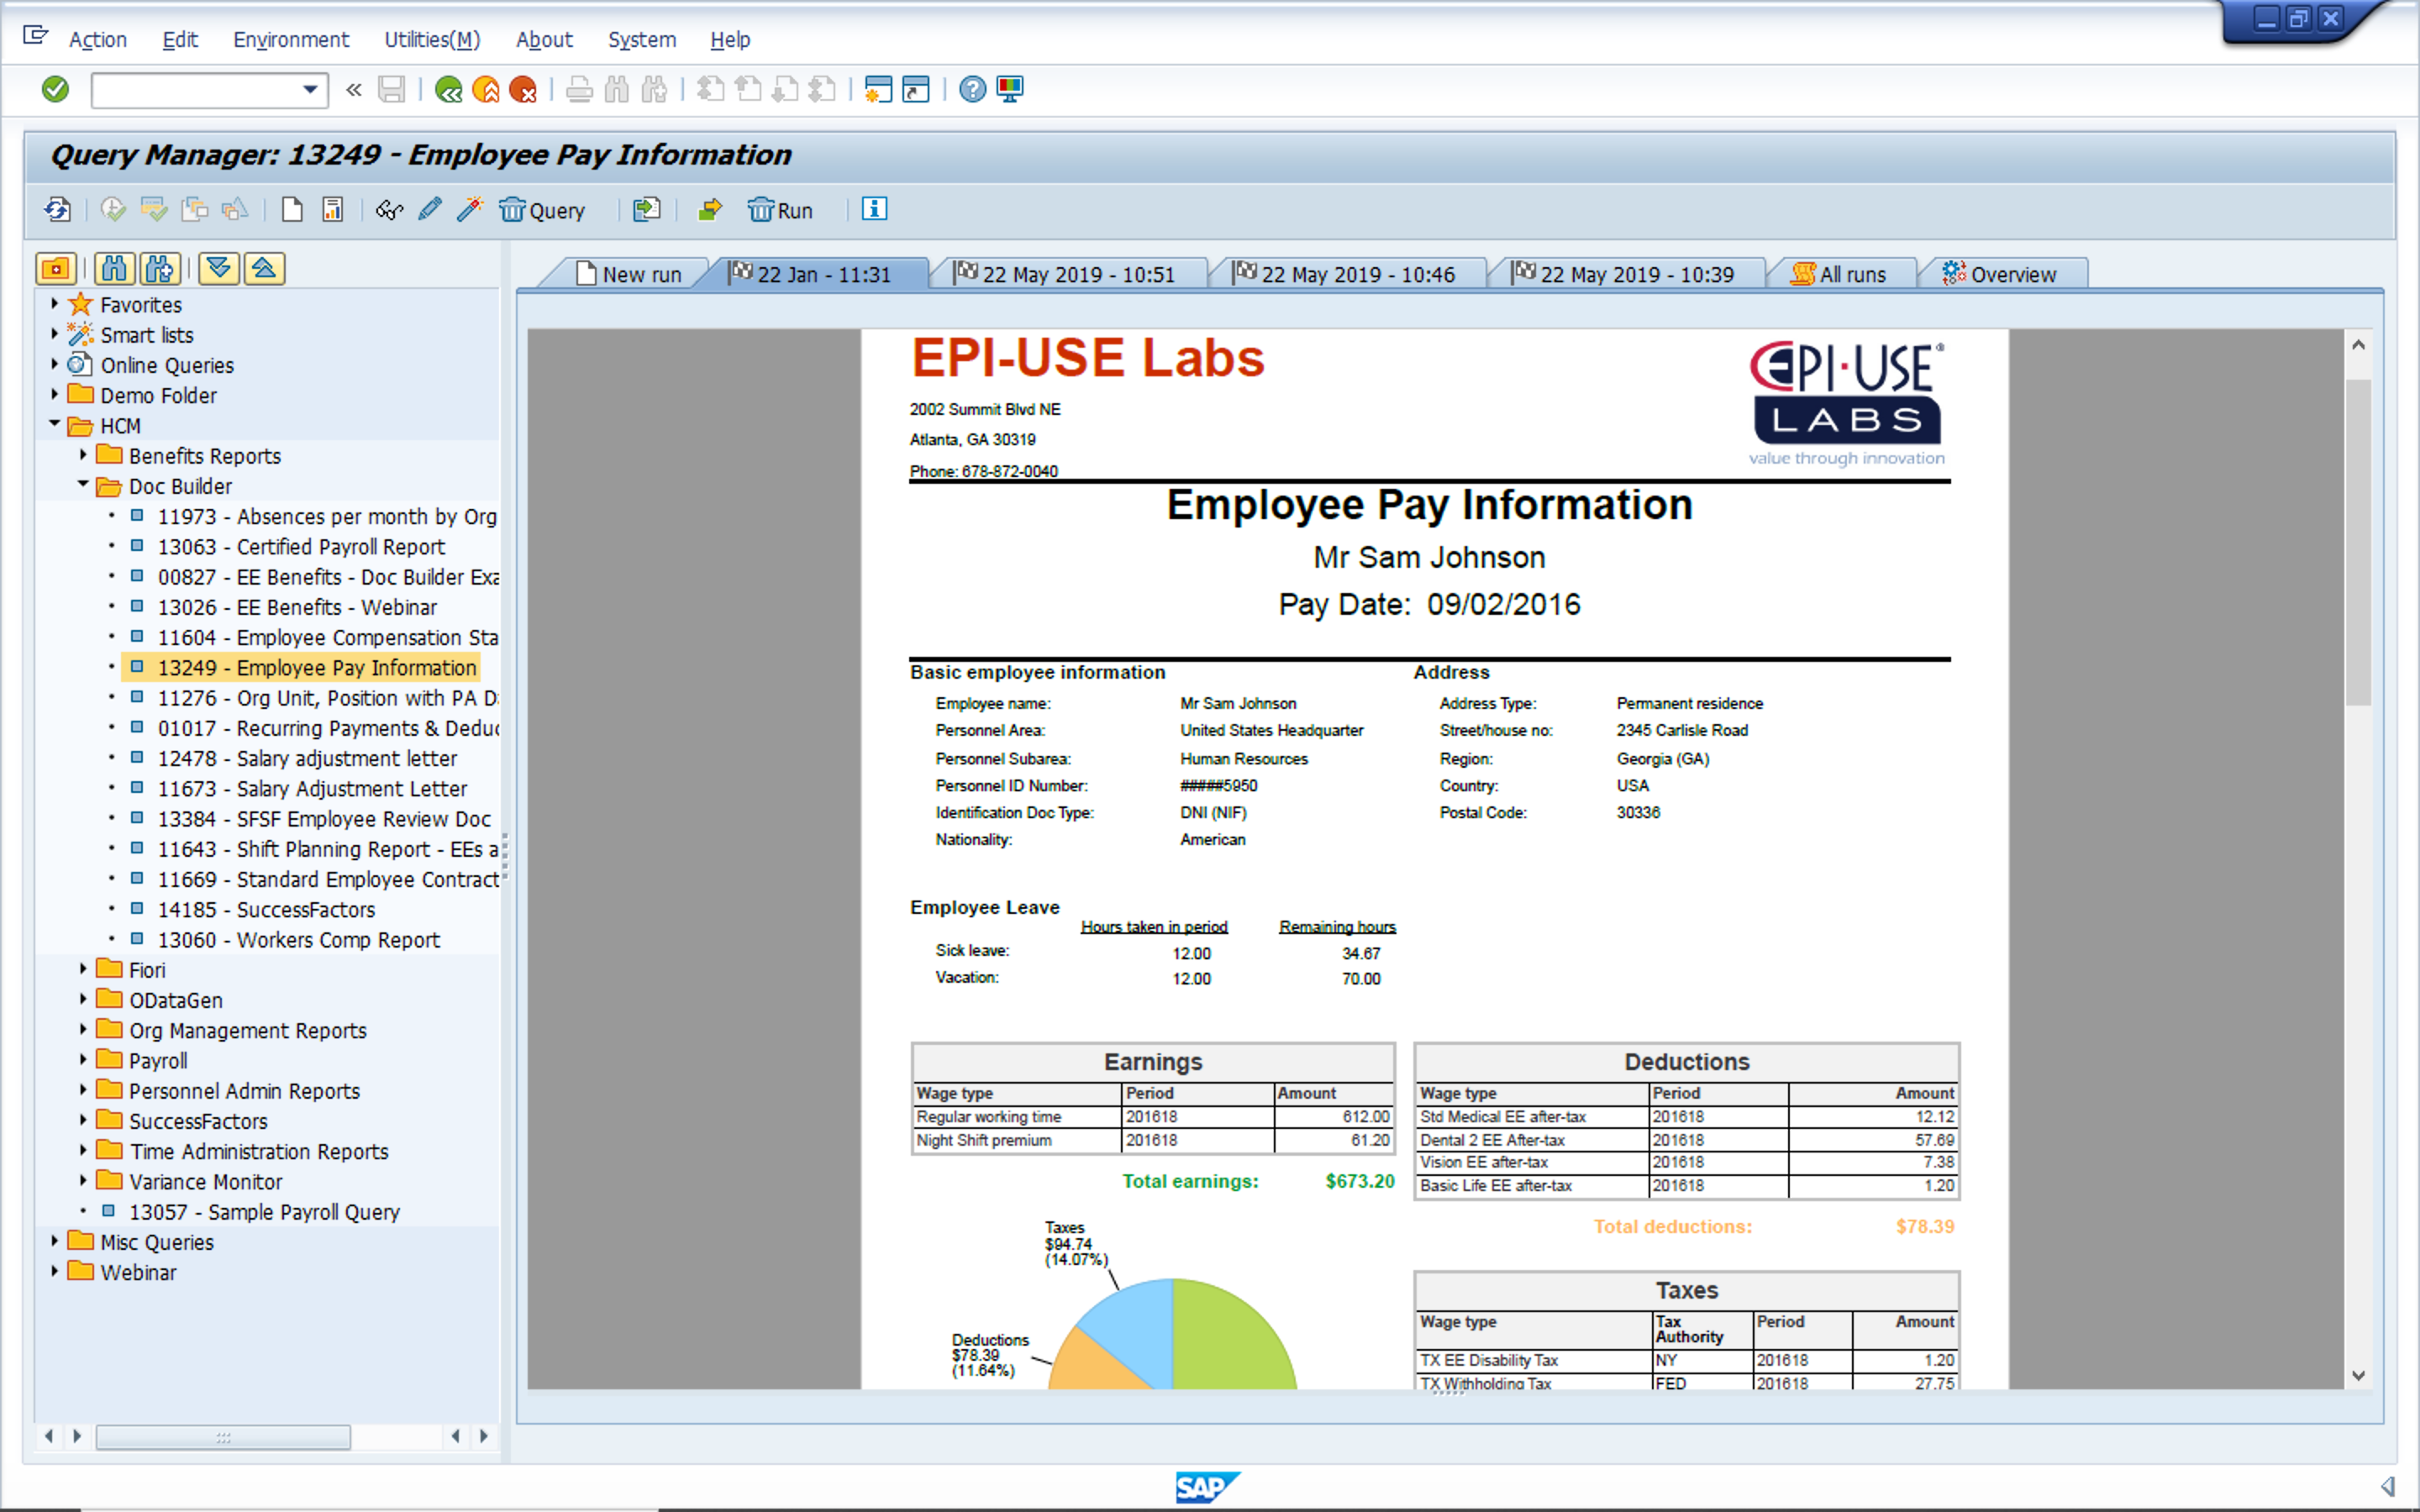Click the Collapse All arrows icon above tree

[264, 268]
